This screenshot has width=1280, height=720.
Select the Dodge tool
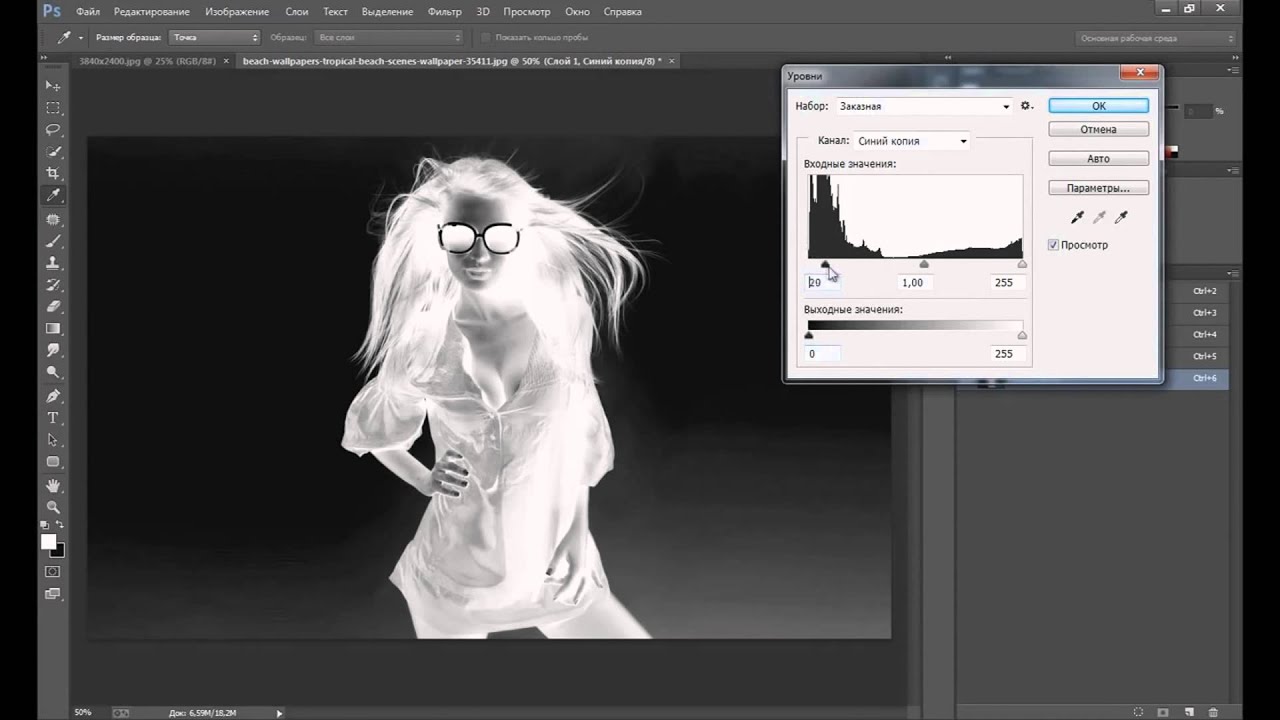[x=53, y=373]
